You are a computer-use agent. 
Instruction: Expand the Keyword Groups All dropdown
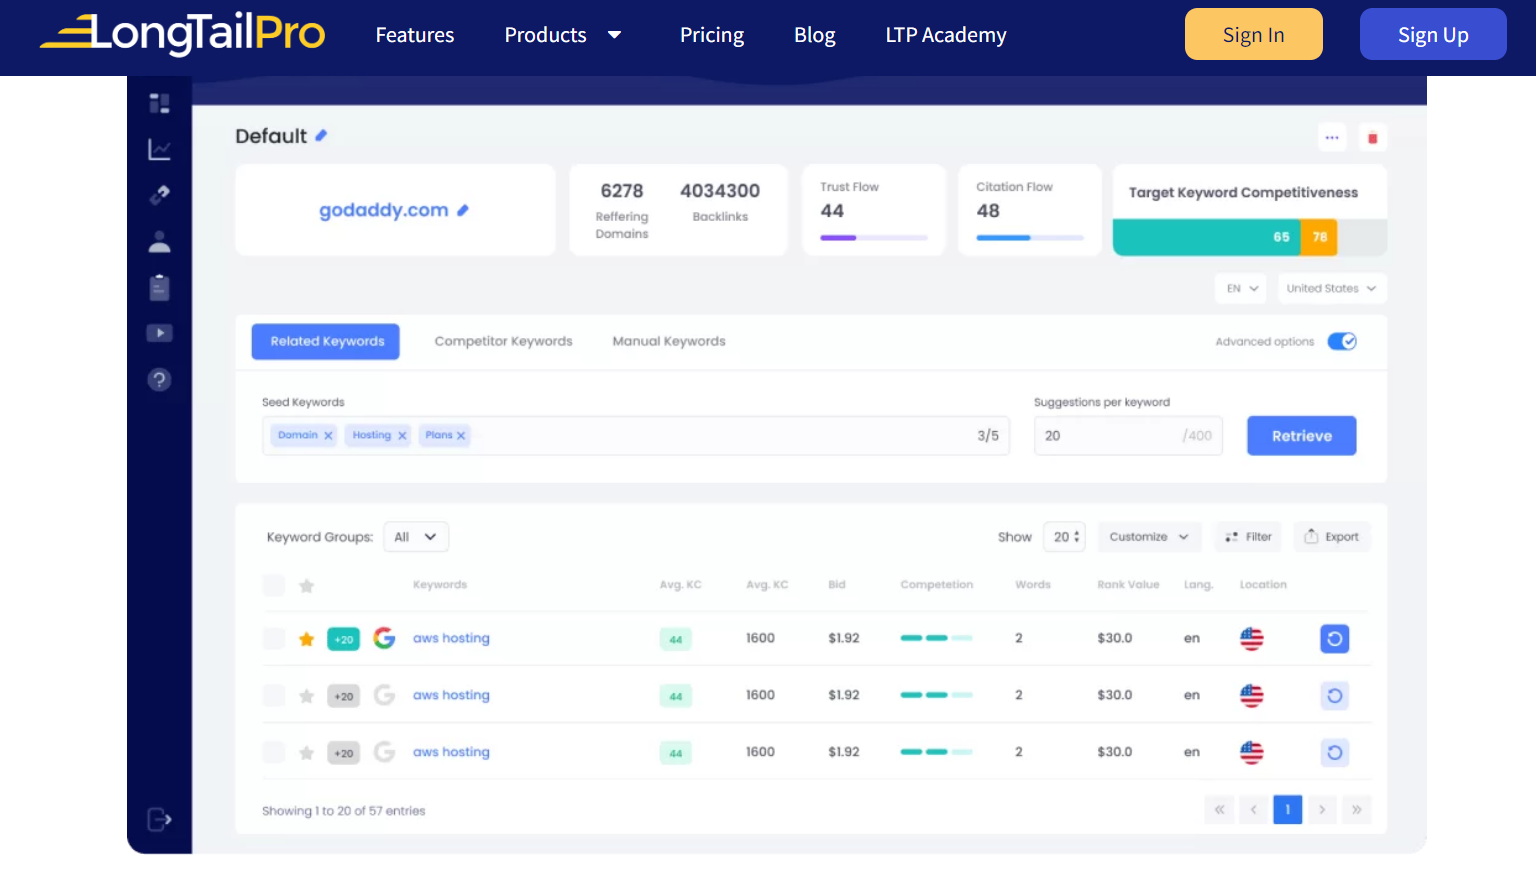tap(416, 537)
